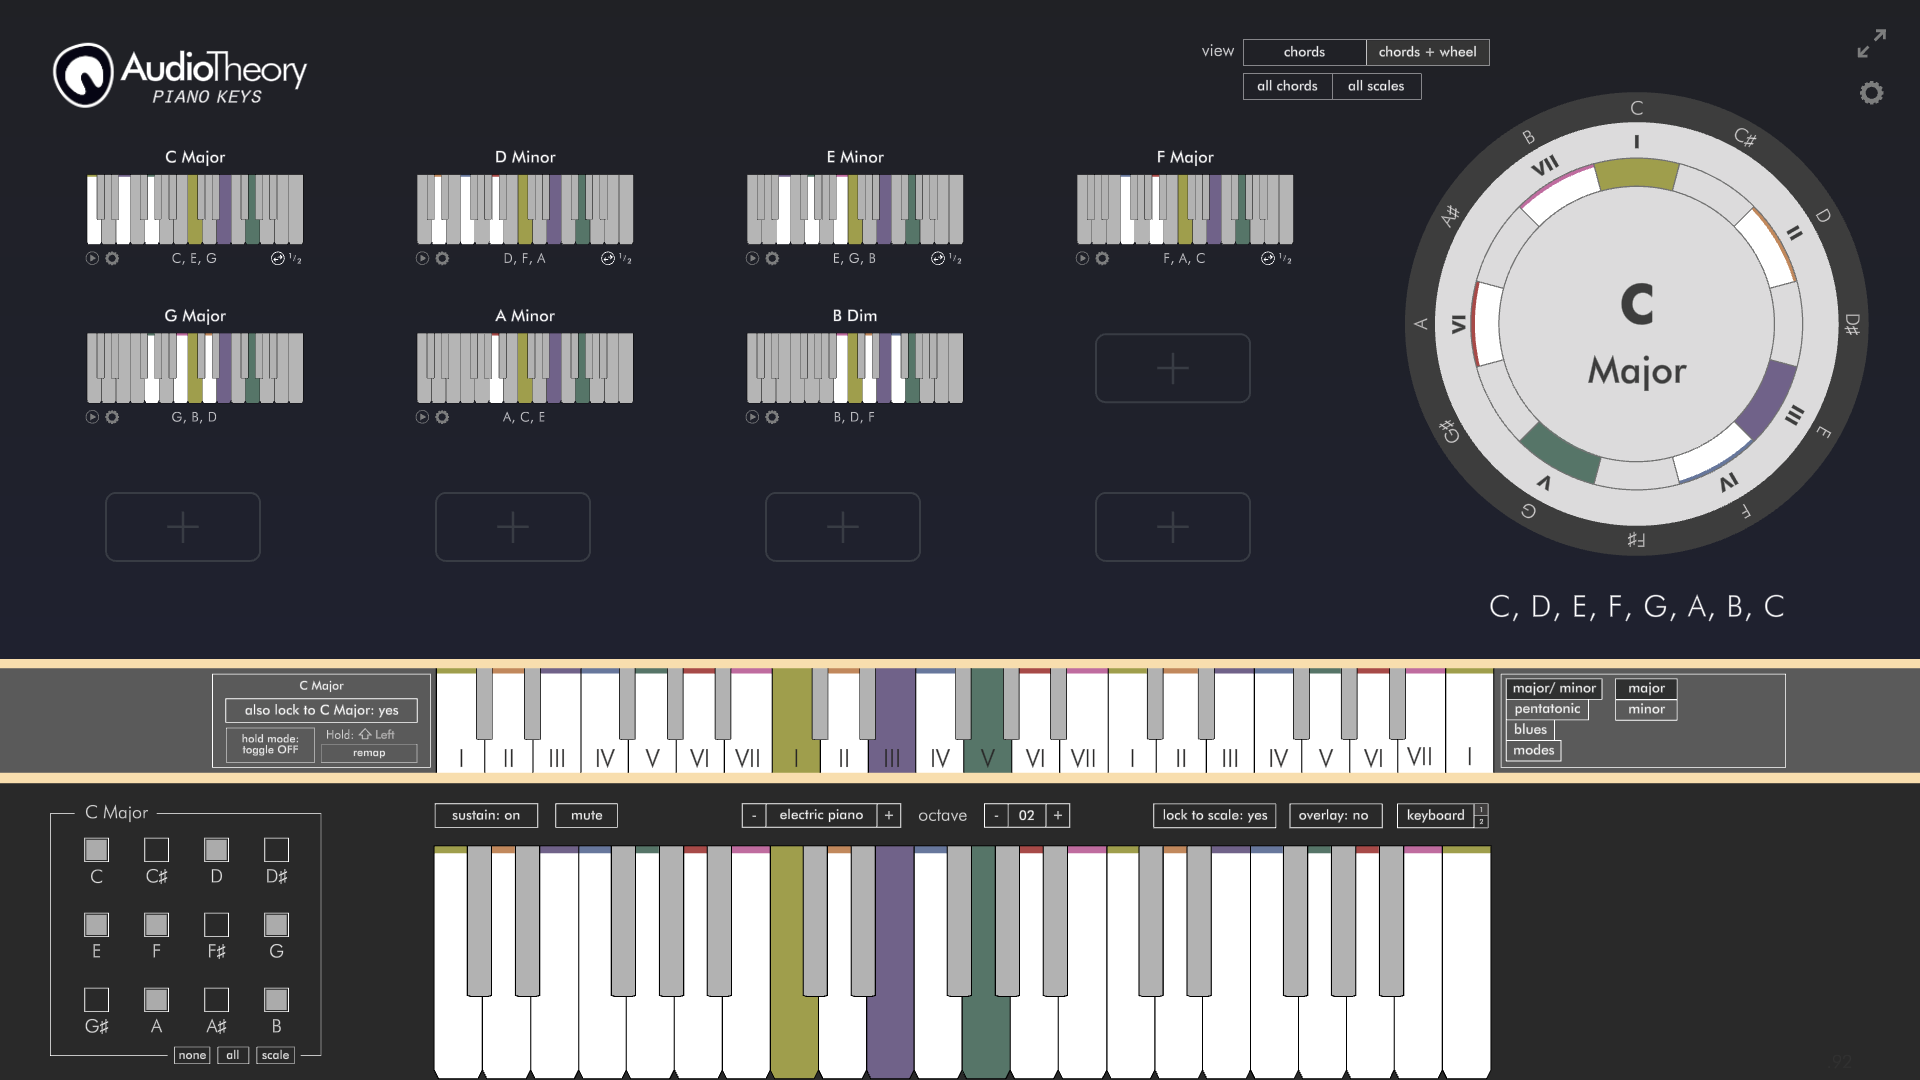Click the inversion icon under E Minor
This screenshot has height=1080, width=1920.
938,258
